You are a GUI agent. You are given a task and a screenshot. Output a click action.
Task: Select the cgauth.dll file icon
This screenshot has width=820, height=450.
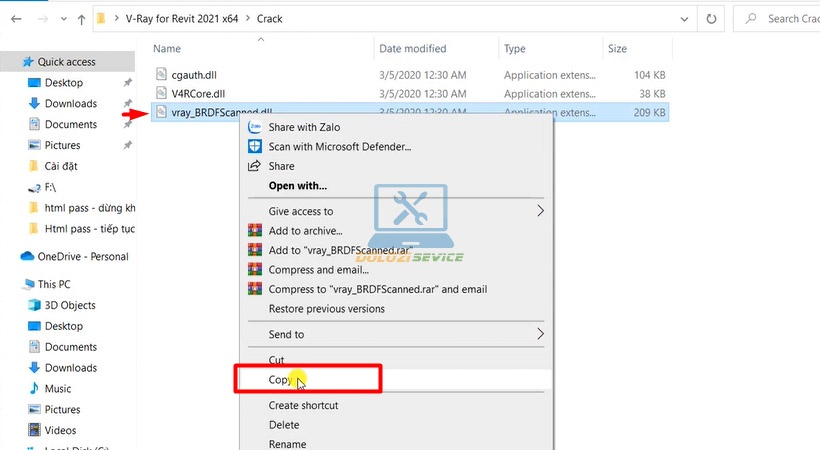(x=162, y=74)
